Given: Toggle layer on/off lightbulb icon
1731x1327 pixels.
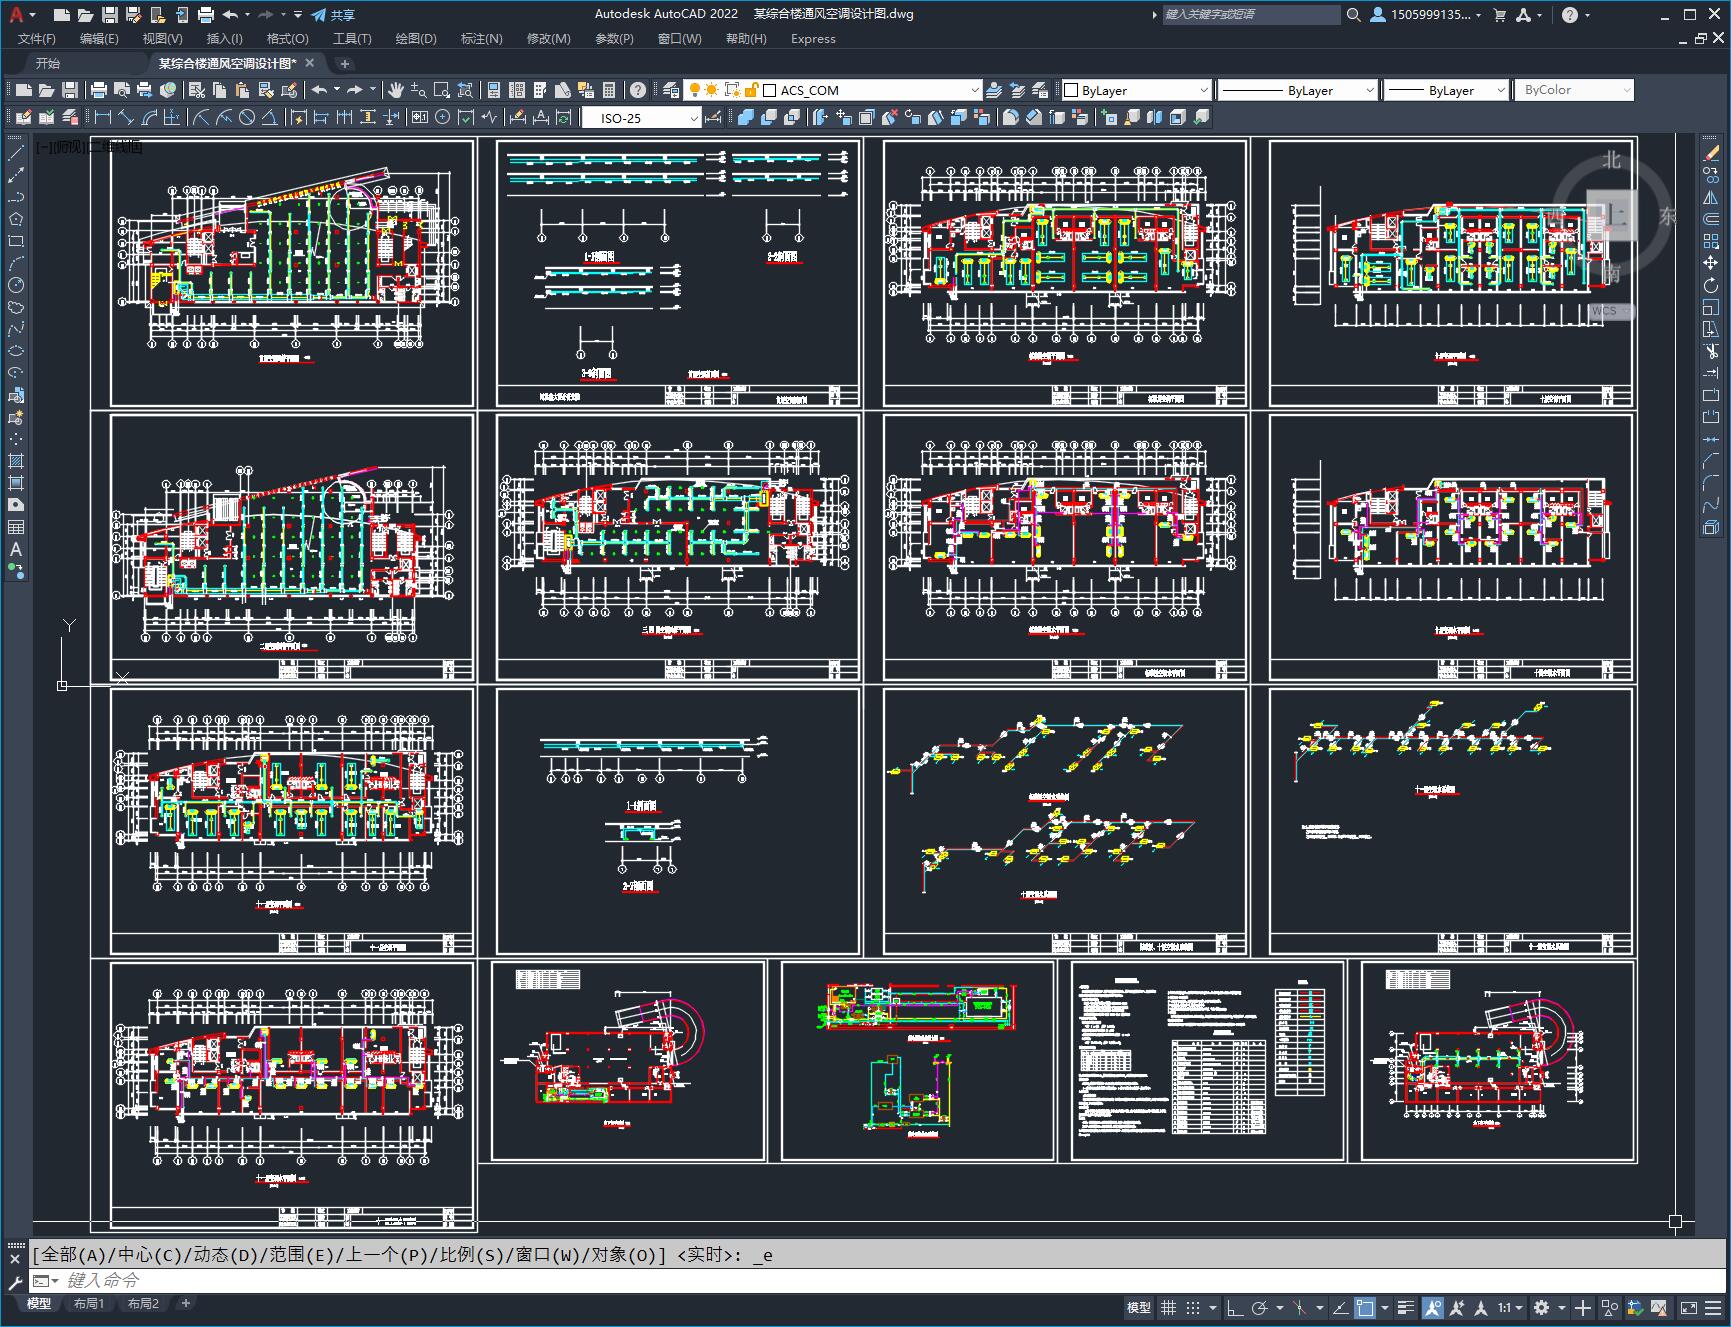Looking at the screenshot, I should (x=695, y=90).
